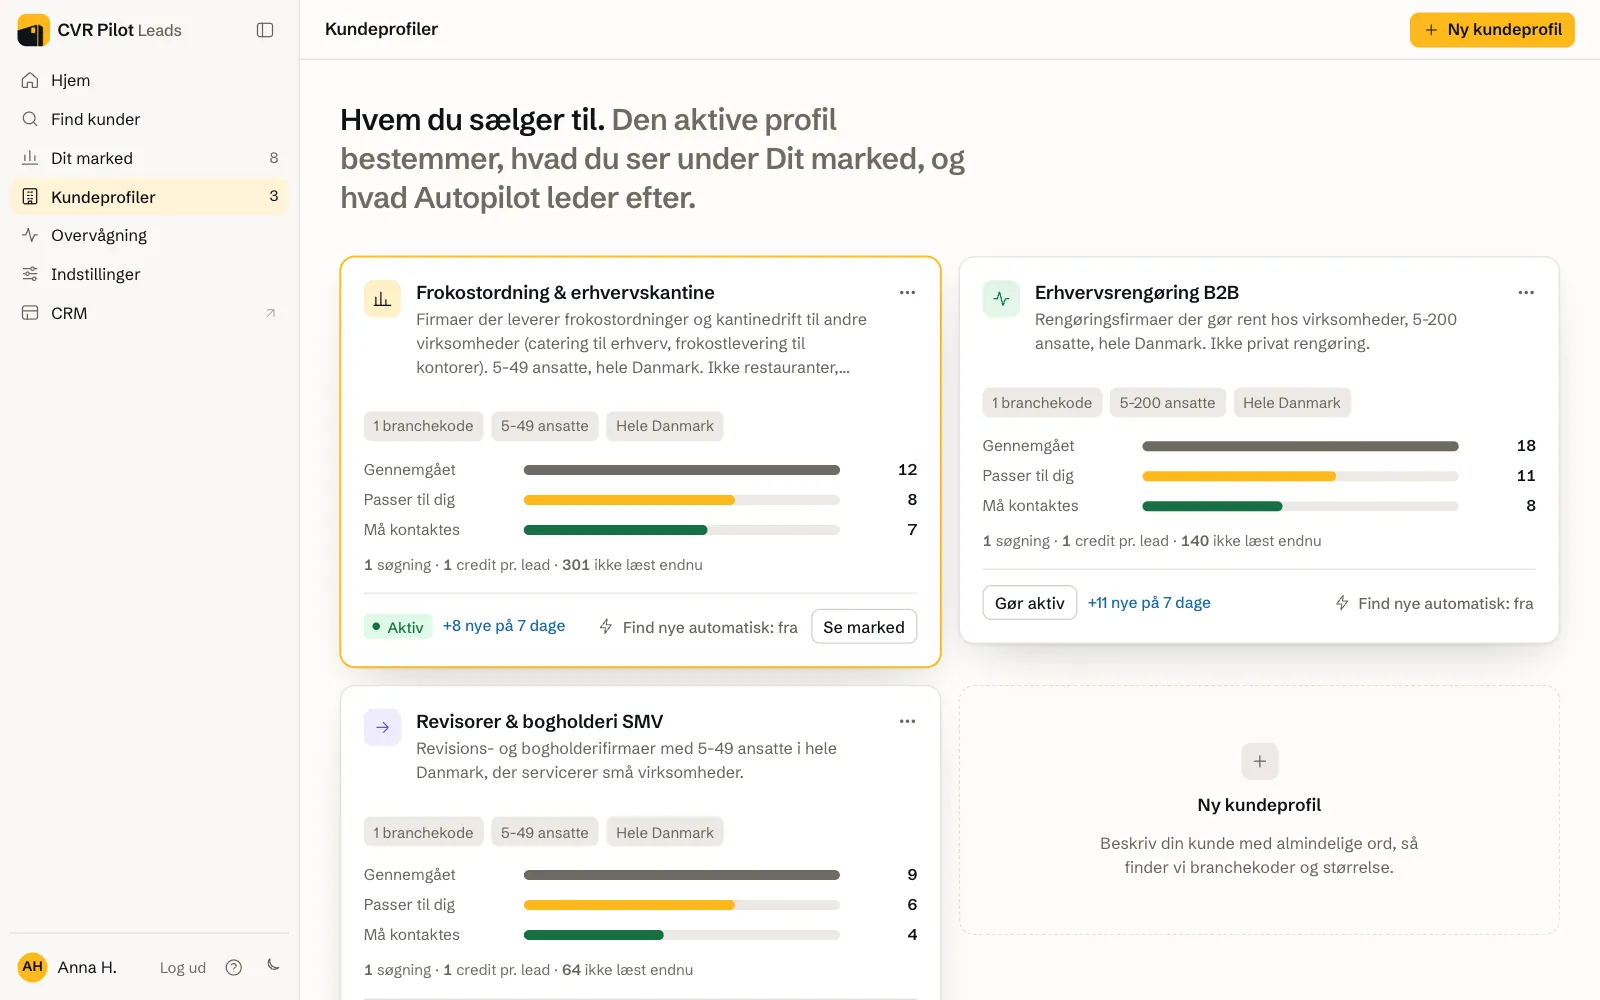Screen dimensions: 1600x1000
Task: Click the lightning icon on Frokostordning card
Action: (x=606, y=627)
